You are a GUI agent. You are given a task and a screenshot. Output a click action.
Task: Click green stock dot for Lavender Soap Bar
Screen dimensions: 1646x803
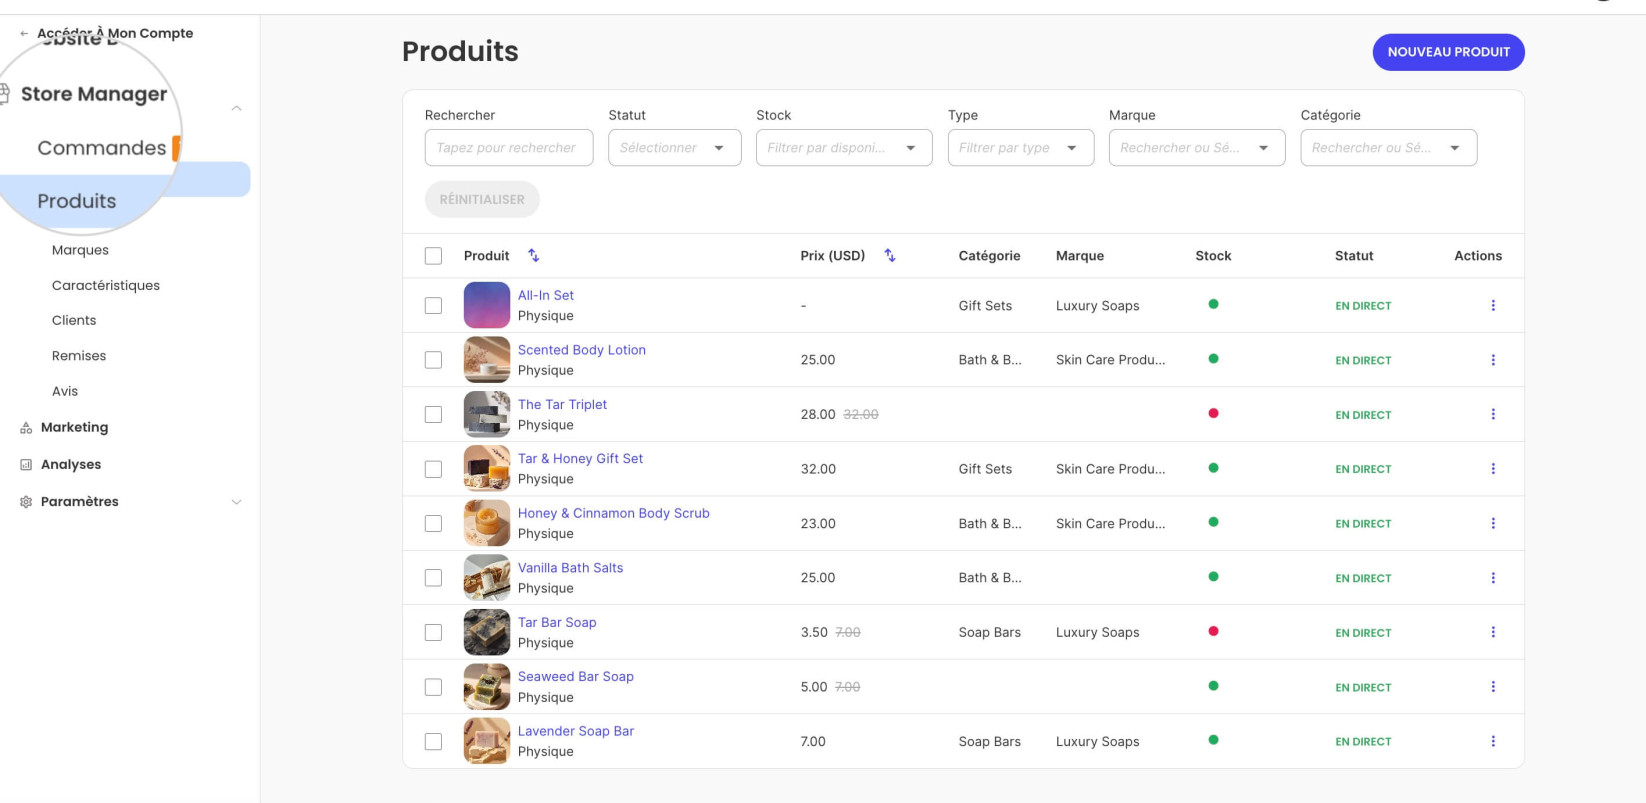pyautogui.click(x=1213, y=740)
